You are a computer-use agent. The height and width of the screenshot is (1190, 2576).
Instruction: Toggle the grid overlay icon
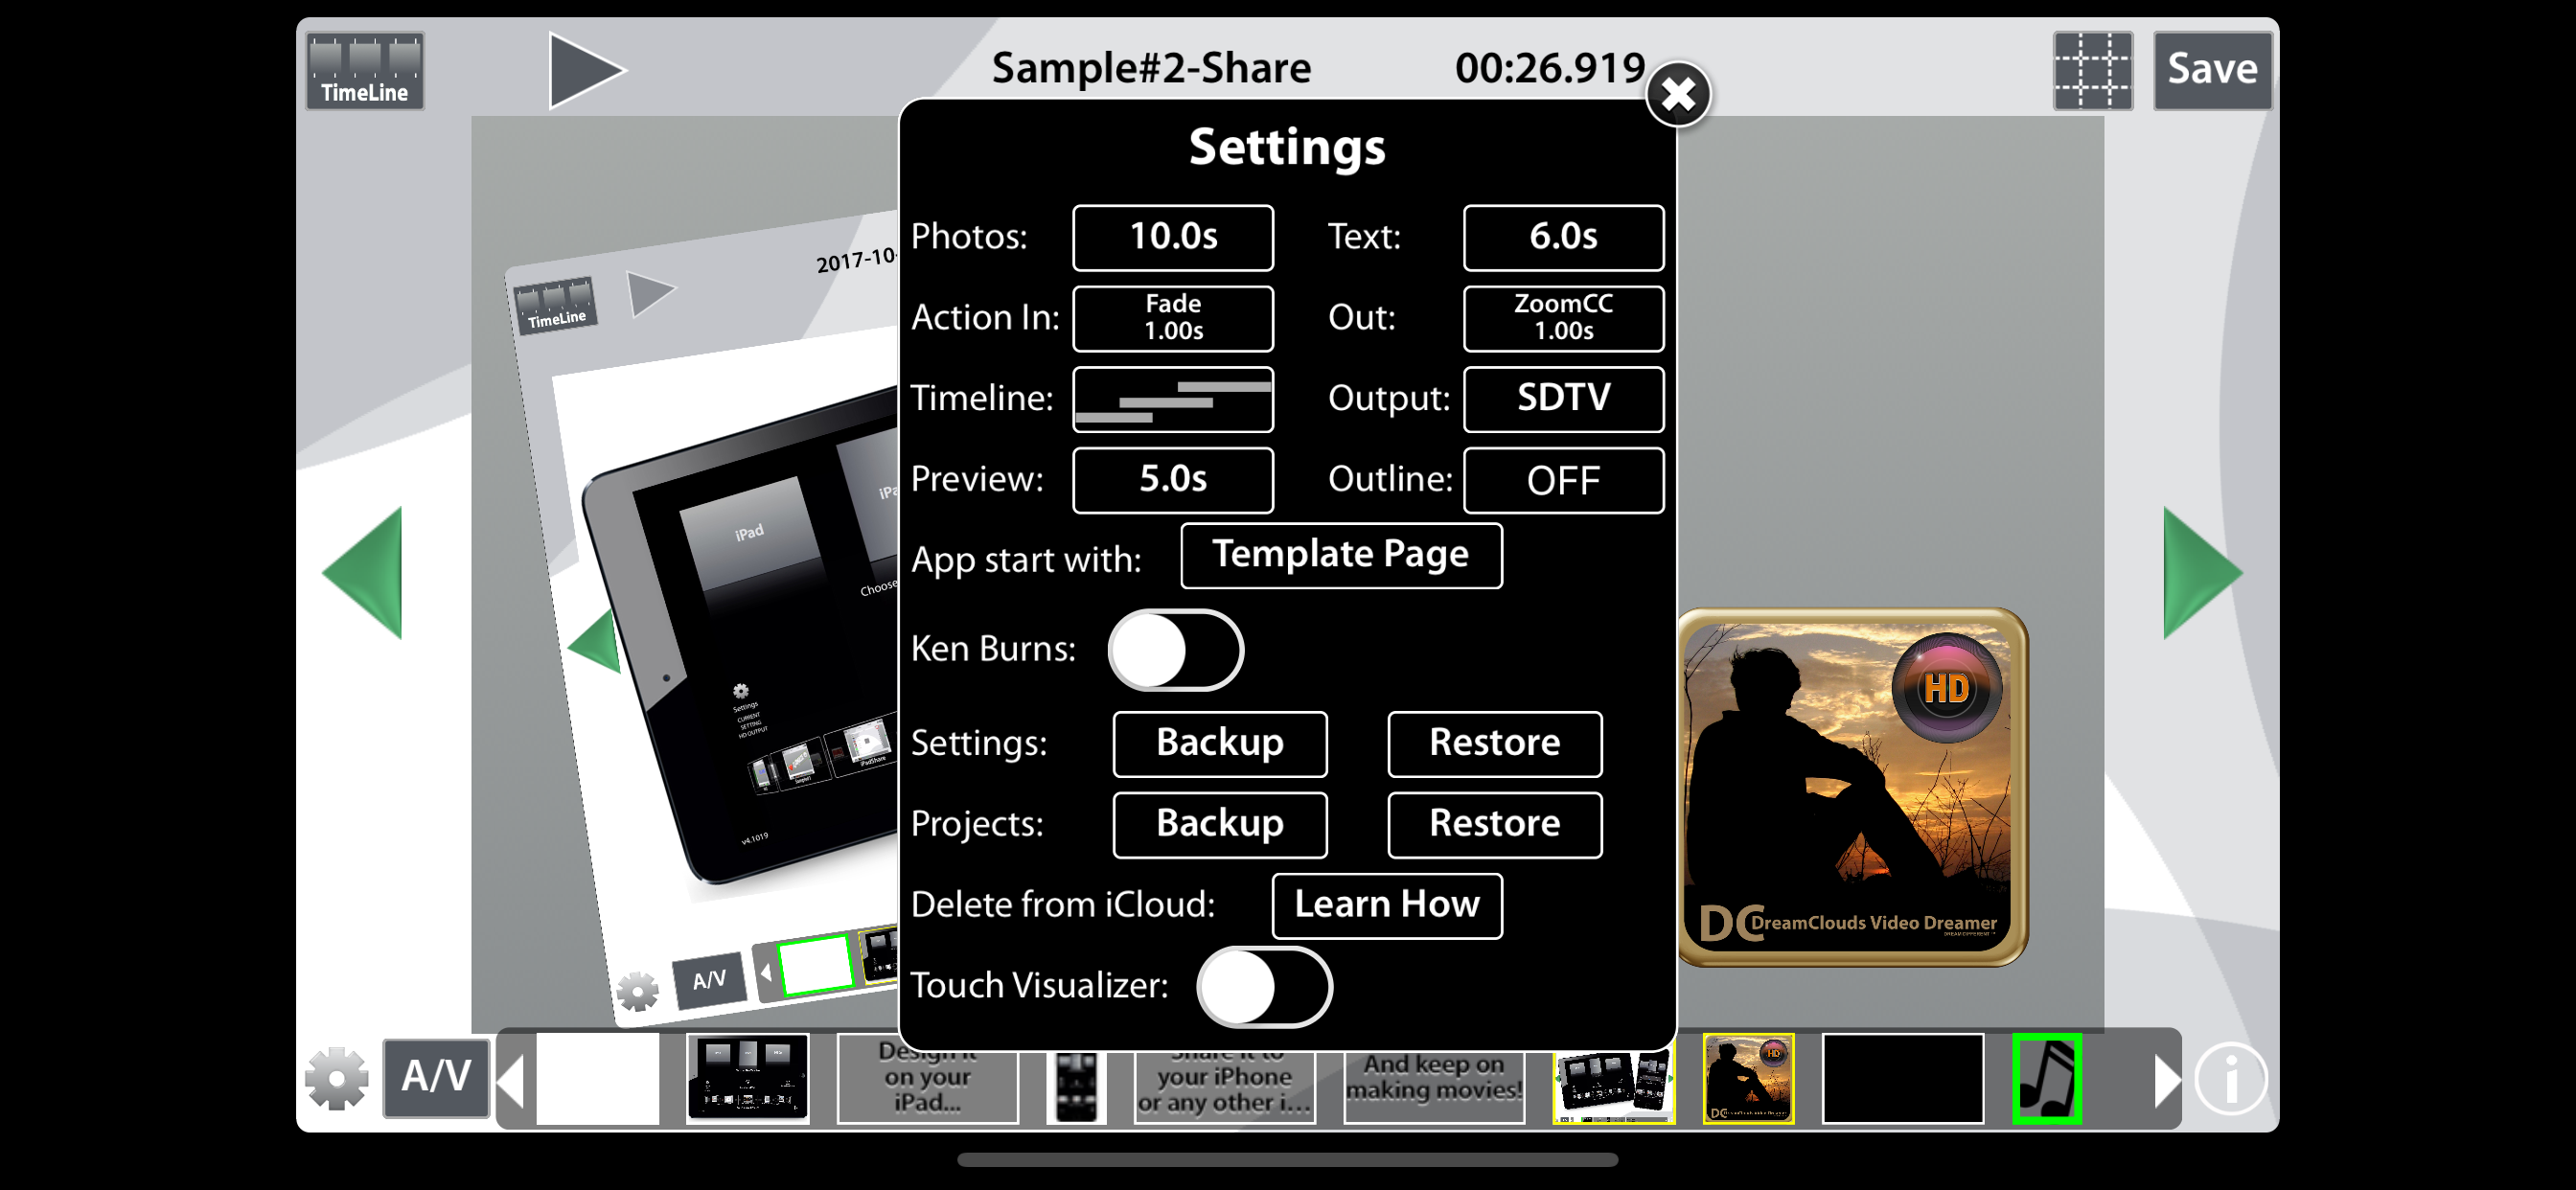(2092, 70)
